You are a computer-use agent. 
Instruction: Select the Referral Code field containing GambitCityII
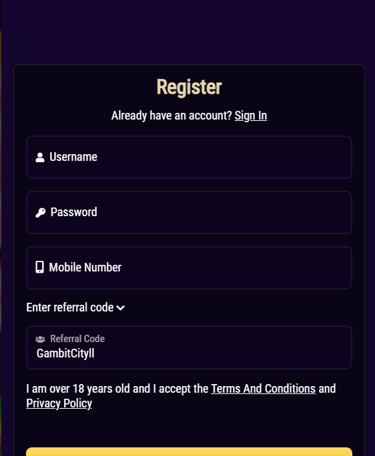pyautogui.click(x=189, y=347)
